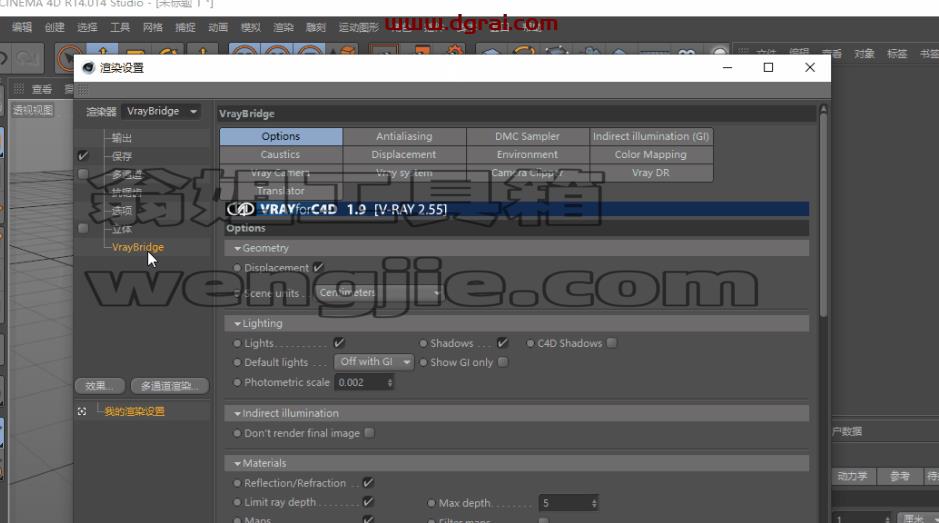The image size is (939, 523).
Task: Click the animation dot beside Reflection/Refraction
Action: 237,483
